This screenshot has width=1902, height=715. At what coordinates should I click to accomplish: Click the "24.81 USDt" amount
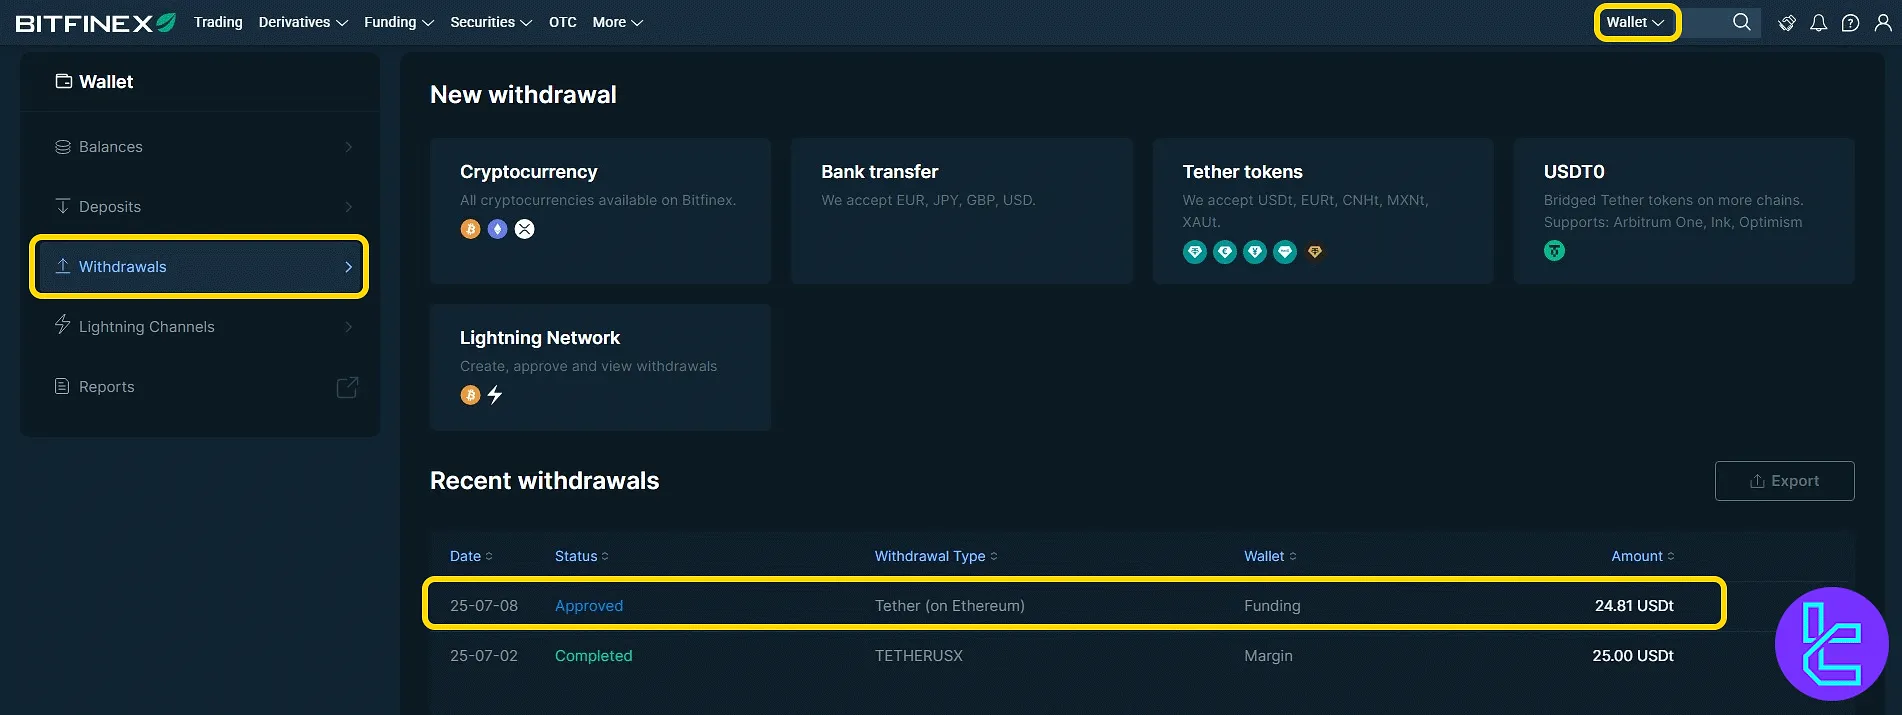click(1634, 606)
